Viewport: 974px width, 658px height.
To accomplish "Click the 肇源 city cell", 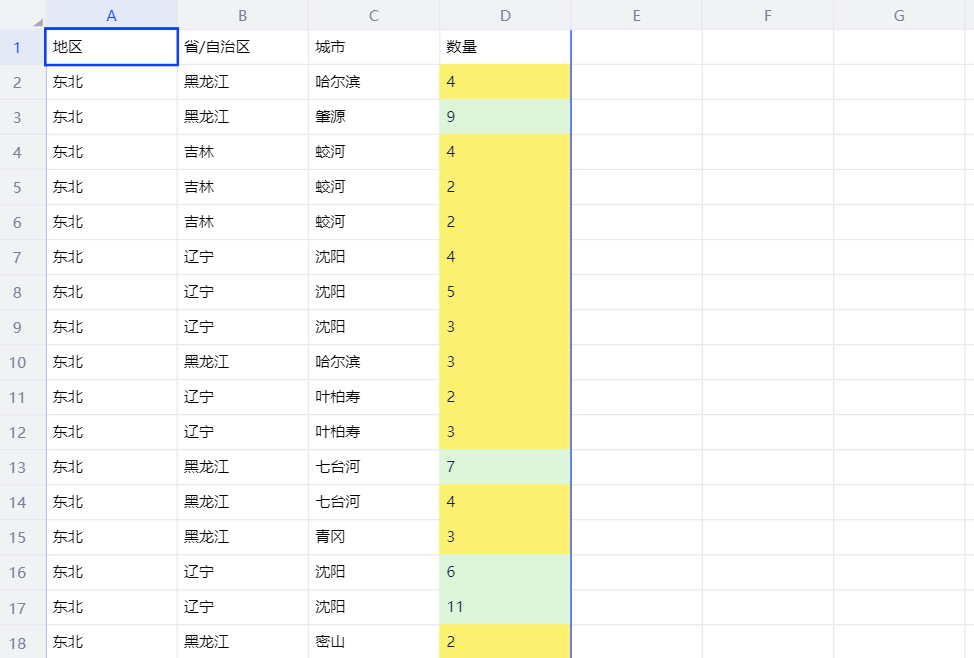I will (x=373, y=117).
